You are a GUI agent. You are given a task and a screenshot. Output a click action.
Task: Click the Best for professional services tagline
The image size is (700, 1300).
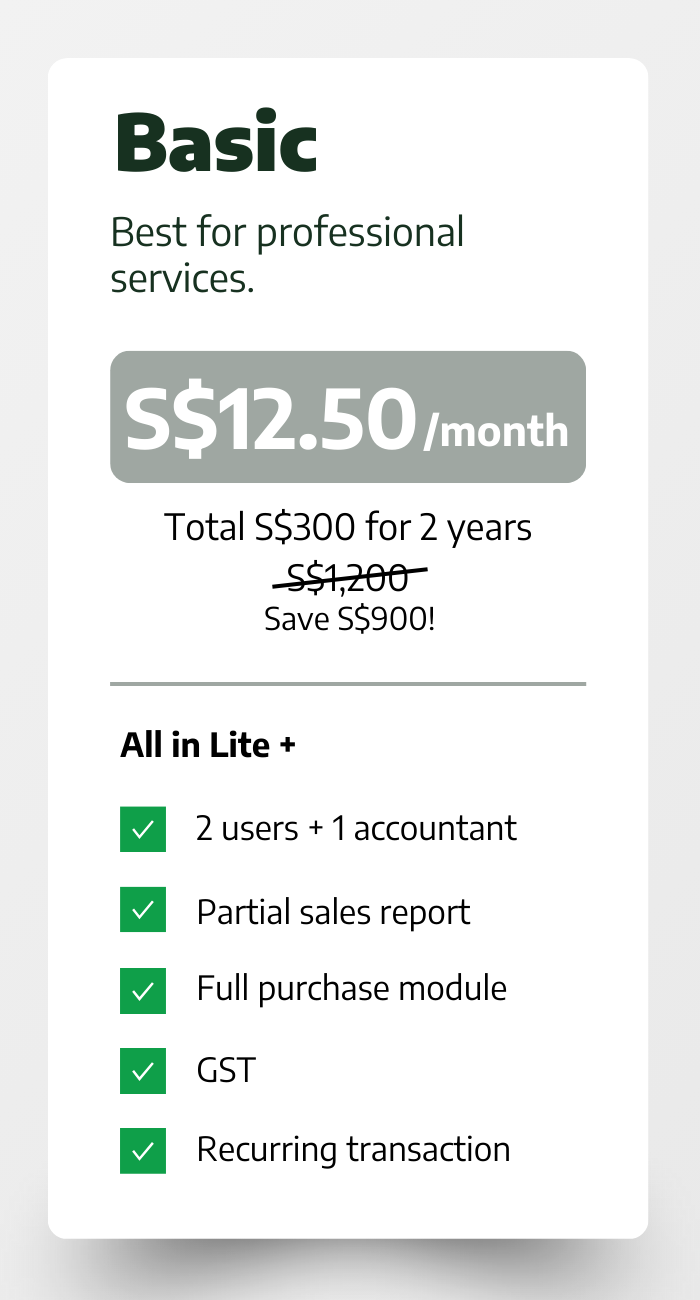click(287, 254)
